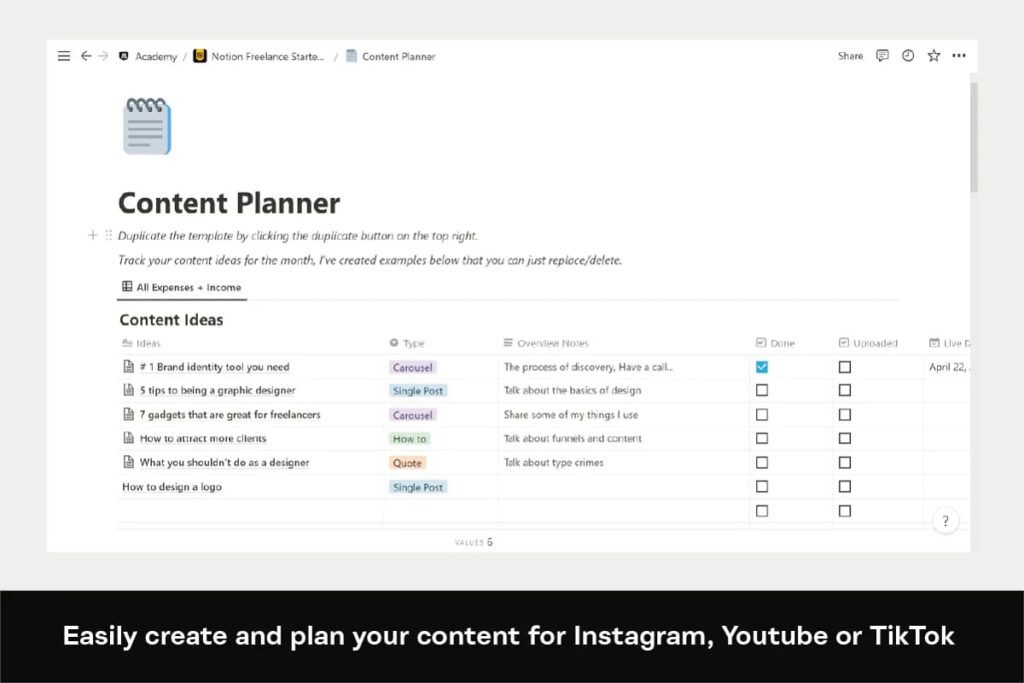Open the Type column header menu
This screenshot has height=683, width=1024.
coord(409,342)
